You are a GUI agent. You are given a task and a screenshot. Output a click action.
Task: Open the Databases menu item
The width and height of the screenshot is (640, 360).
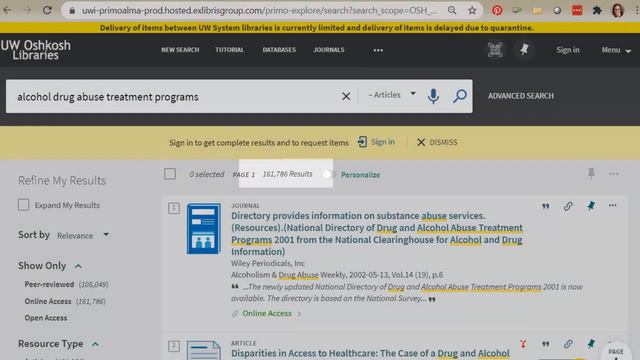pyautogui.click(x=279, y=50)
